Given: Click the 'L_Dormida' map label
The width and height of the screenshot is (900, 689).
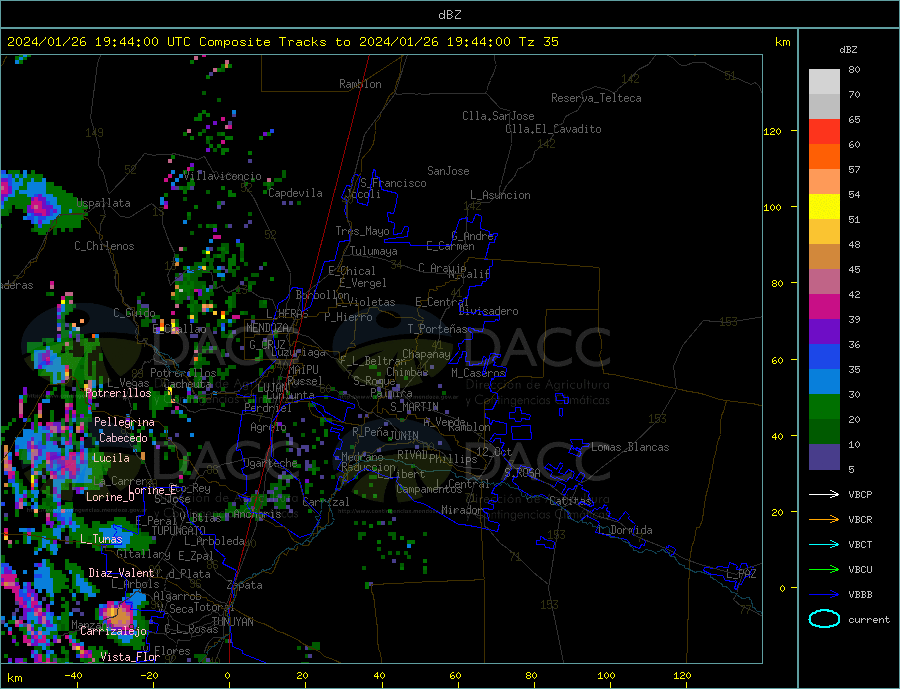Looking at the screenshot, I should (626, 530).
